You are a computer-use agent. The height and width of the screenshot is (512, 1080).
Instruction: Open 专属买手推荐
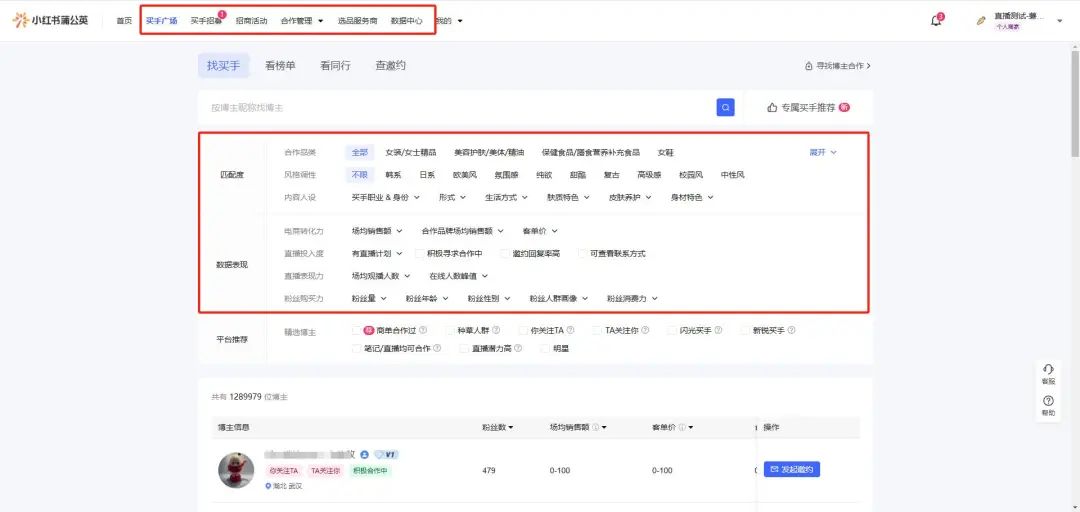(809, 107)
